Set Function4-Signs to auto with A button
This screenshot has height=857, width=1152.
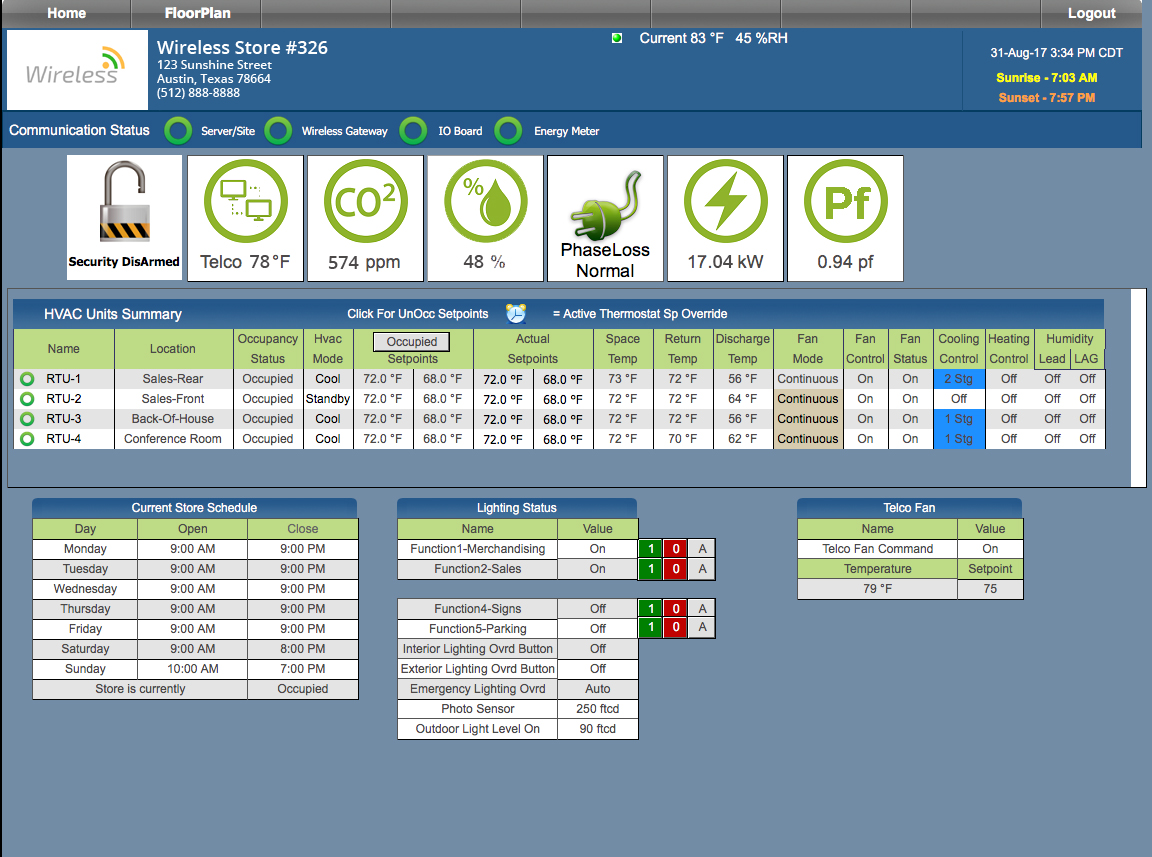(703, 609)
